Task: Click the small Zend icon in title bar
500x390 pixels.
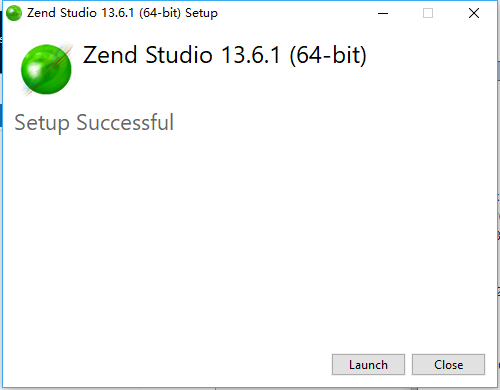Action: coord(14,13)
